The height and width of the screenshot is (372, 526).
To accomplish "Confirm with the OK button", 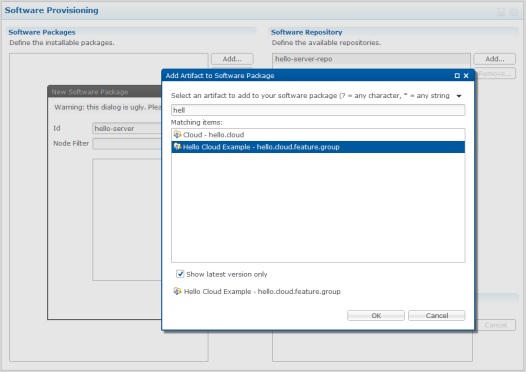I will tap(376, 315).
